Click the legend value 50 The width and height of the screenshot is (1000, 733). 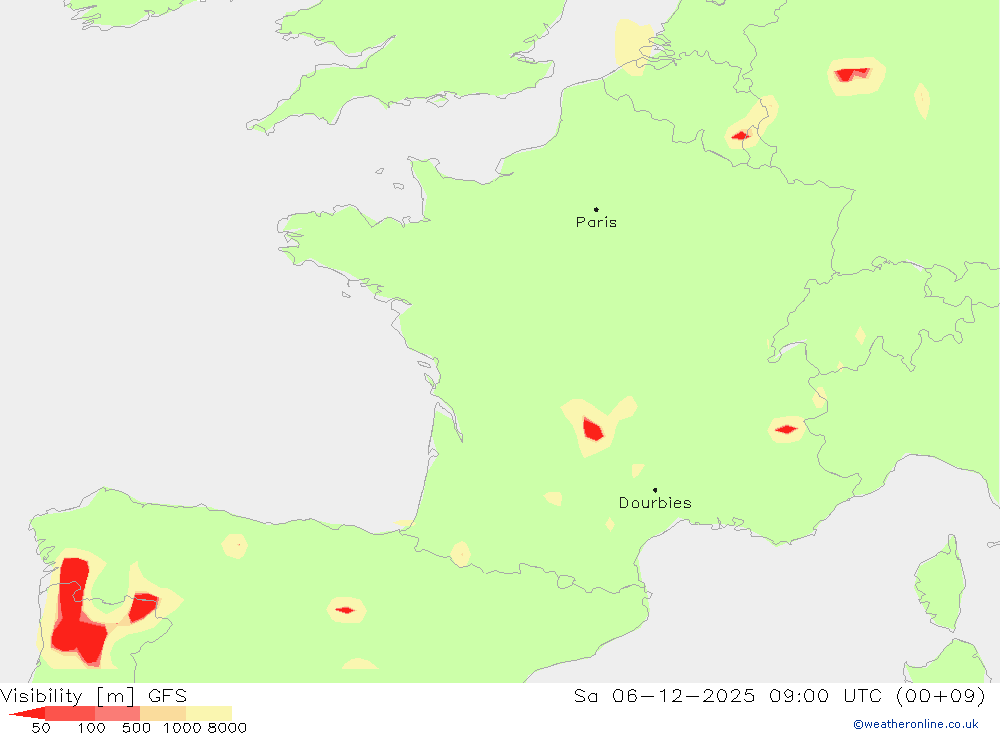pos(41,727)
